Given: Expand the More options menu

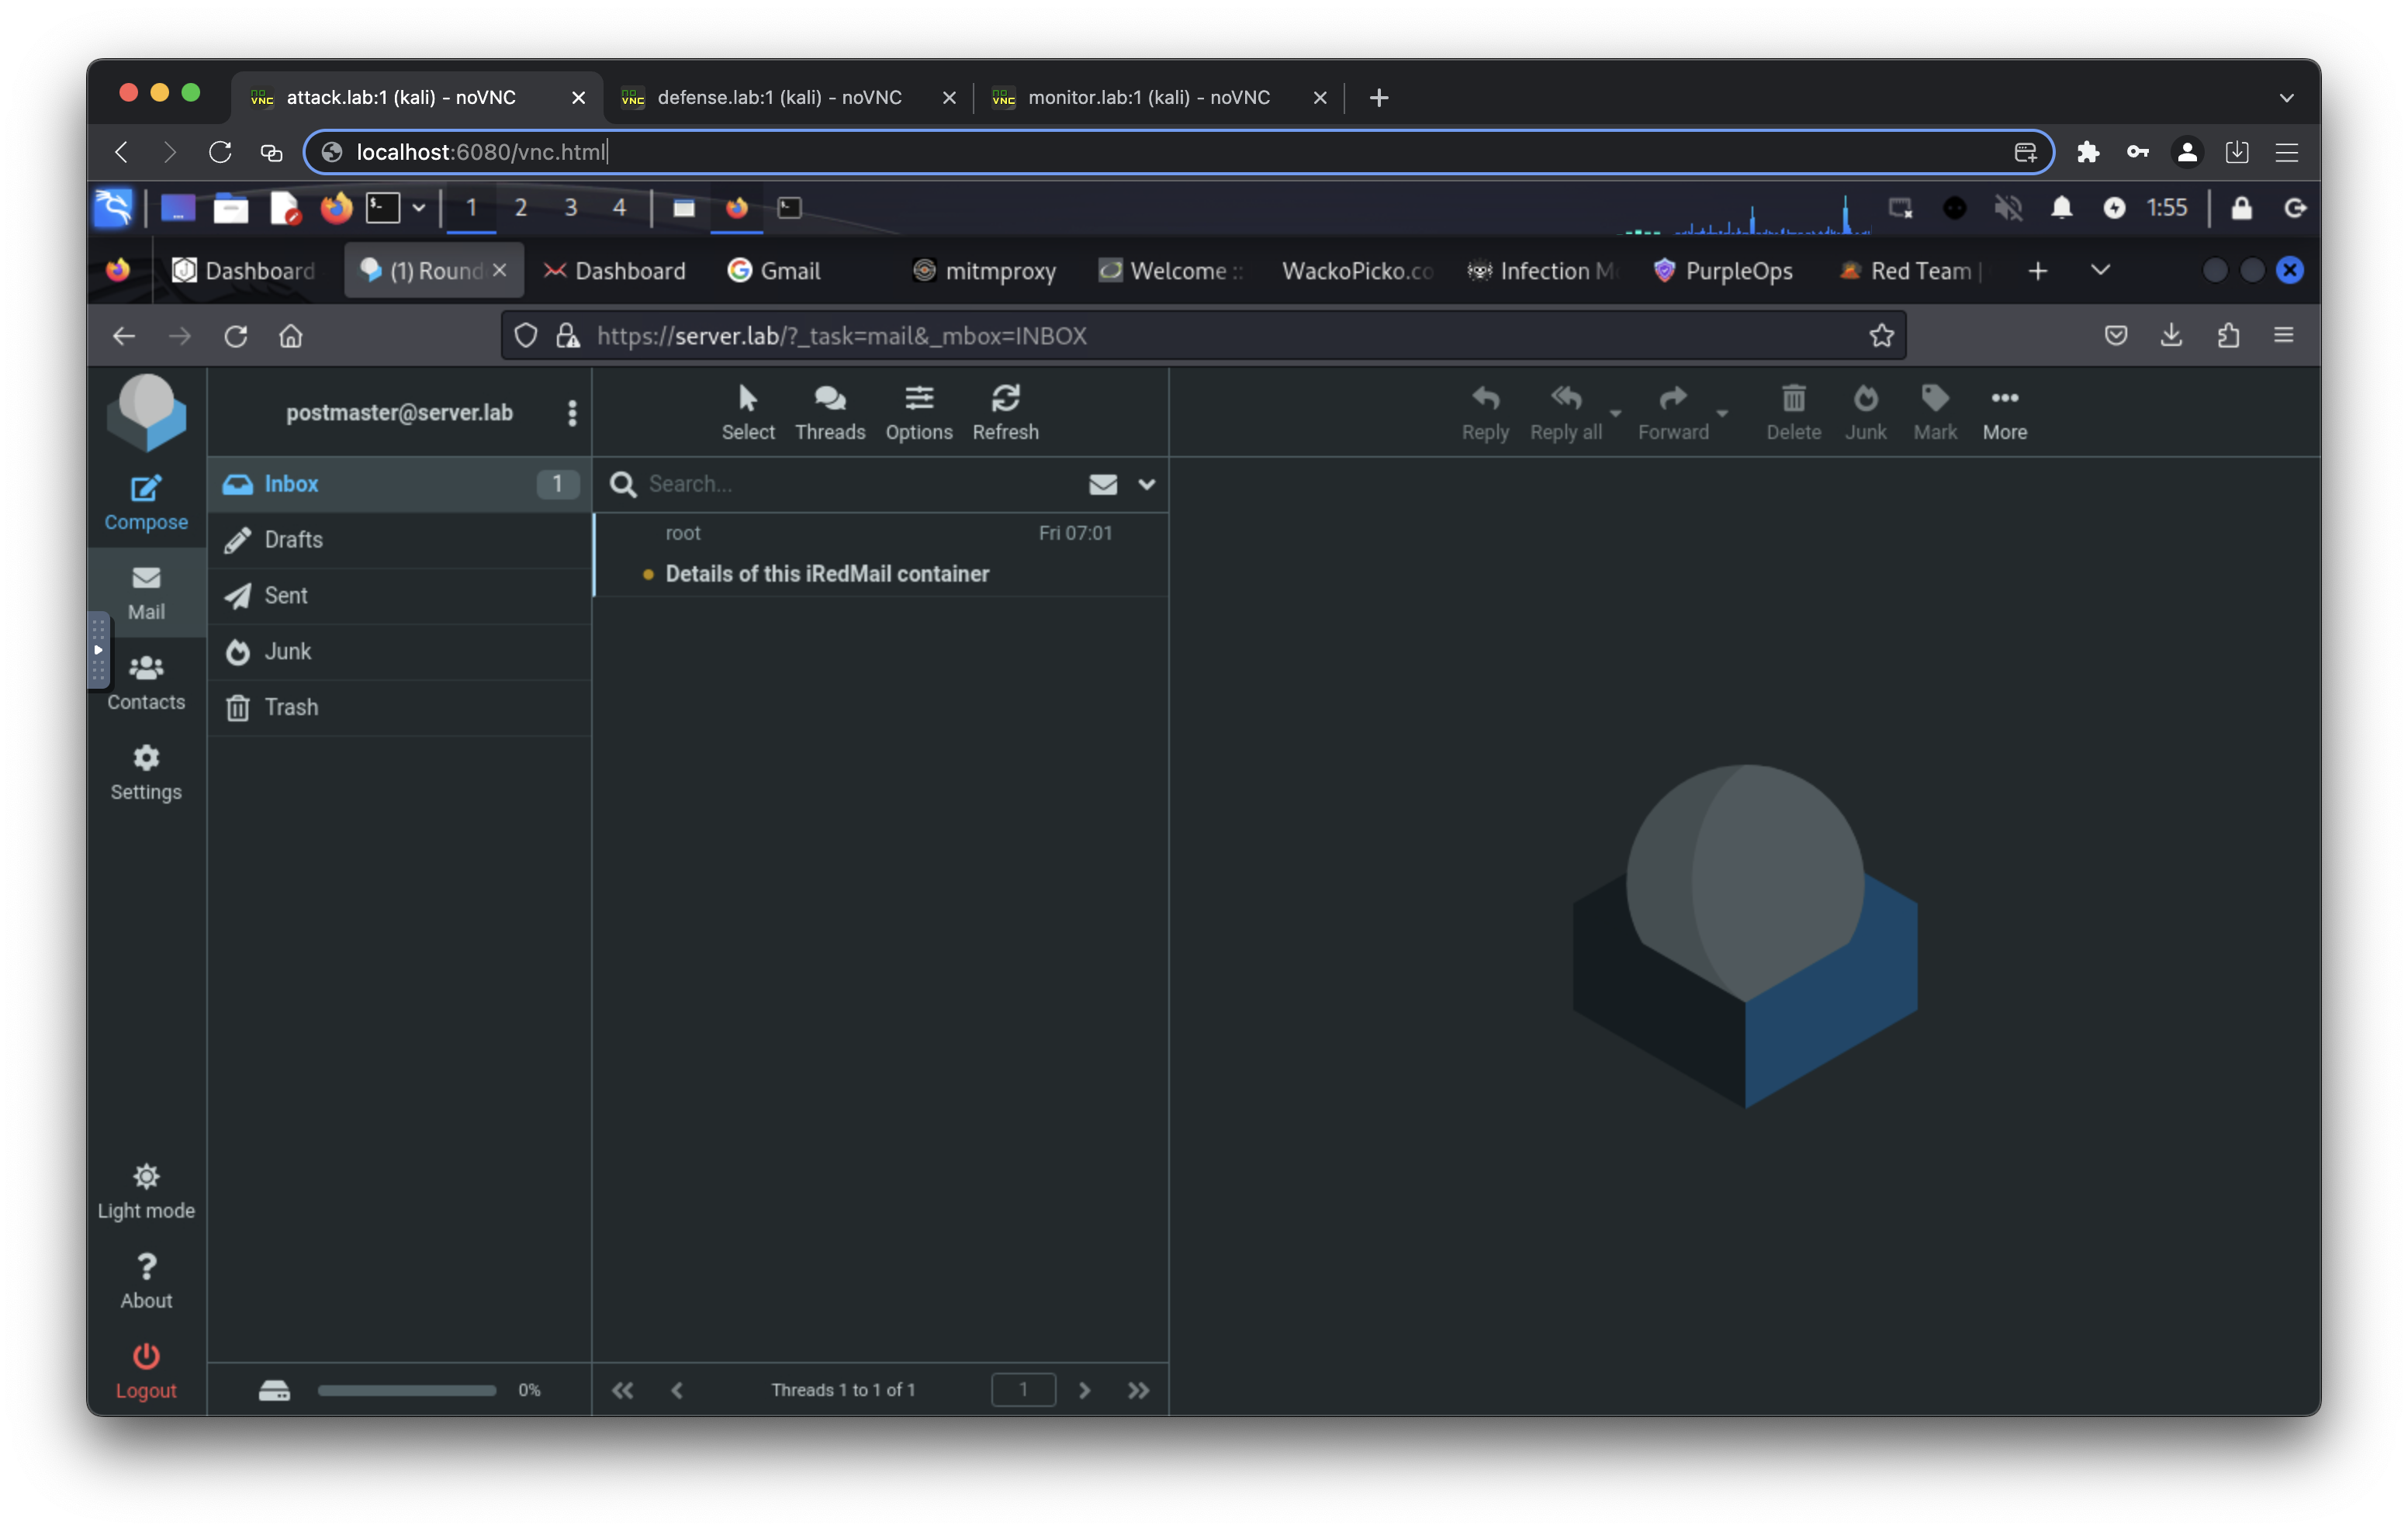Looking at the screenshot, I should coord(2002,410).
